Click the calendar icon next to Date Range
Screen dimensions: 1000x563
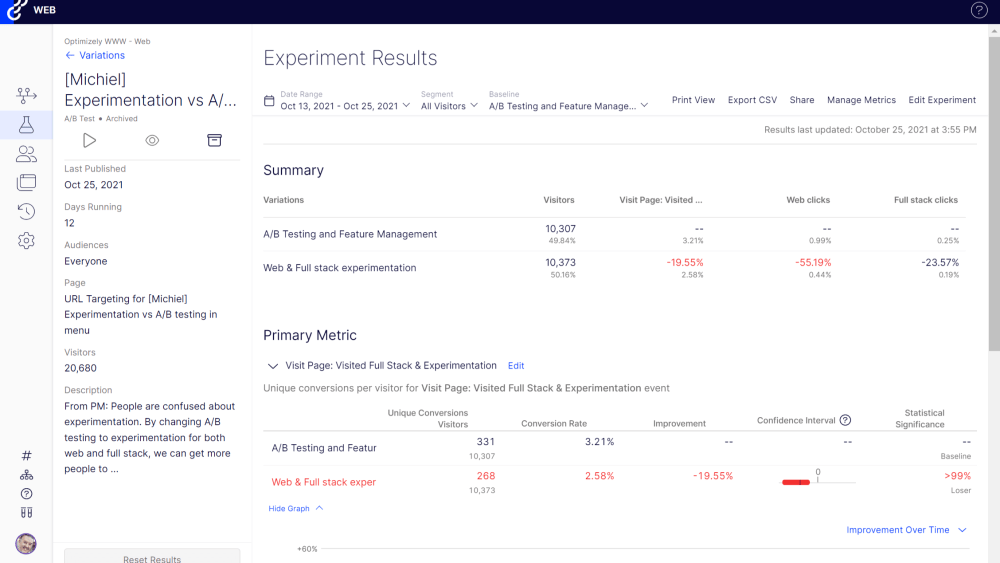coord(269,101)
